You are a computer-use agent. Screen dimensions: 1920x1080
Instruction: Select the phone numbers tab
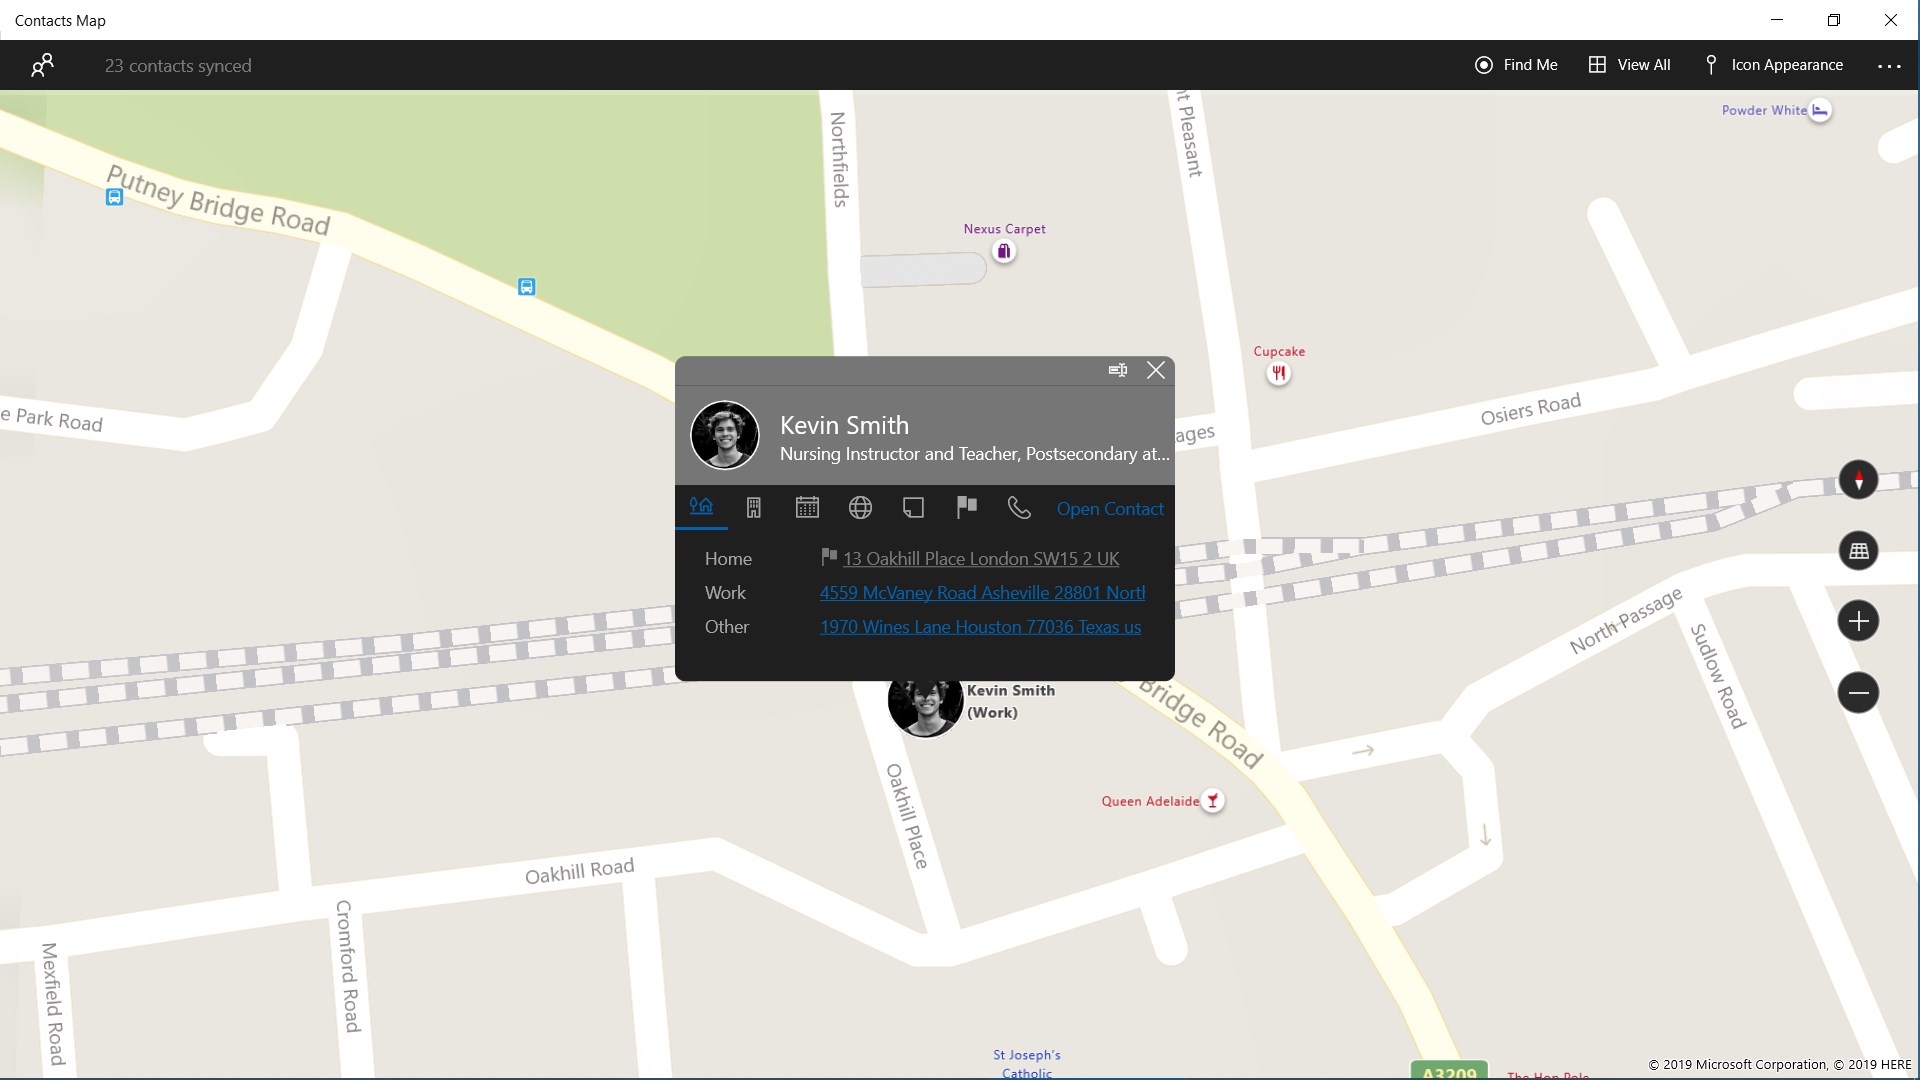click(x=1019, y=508)
